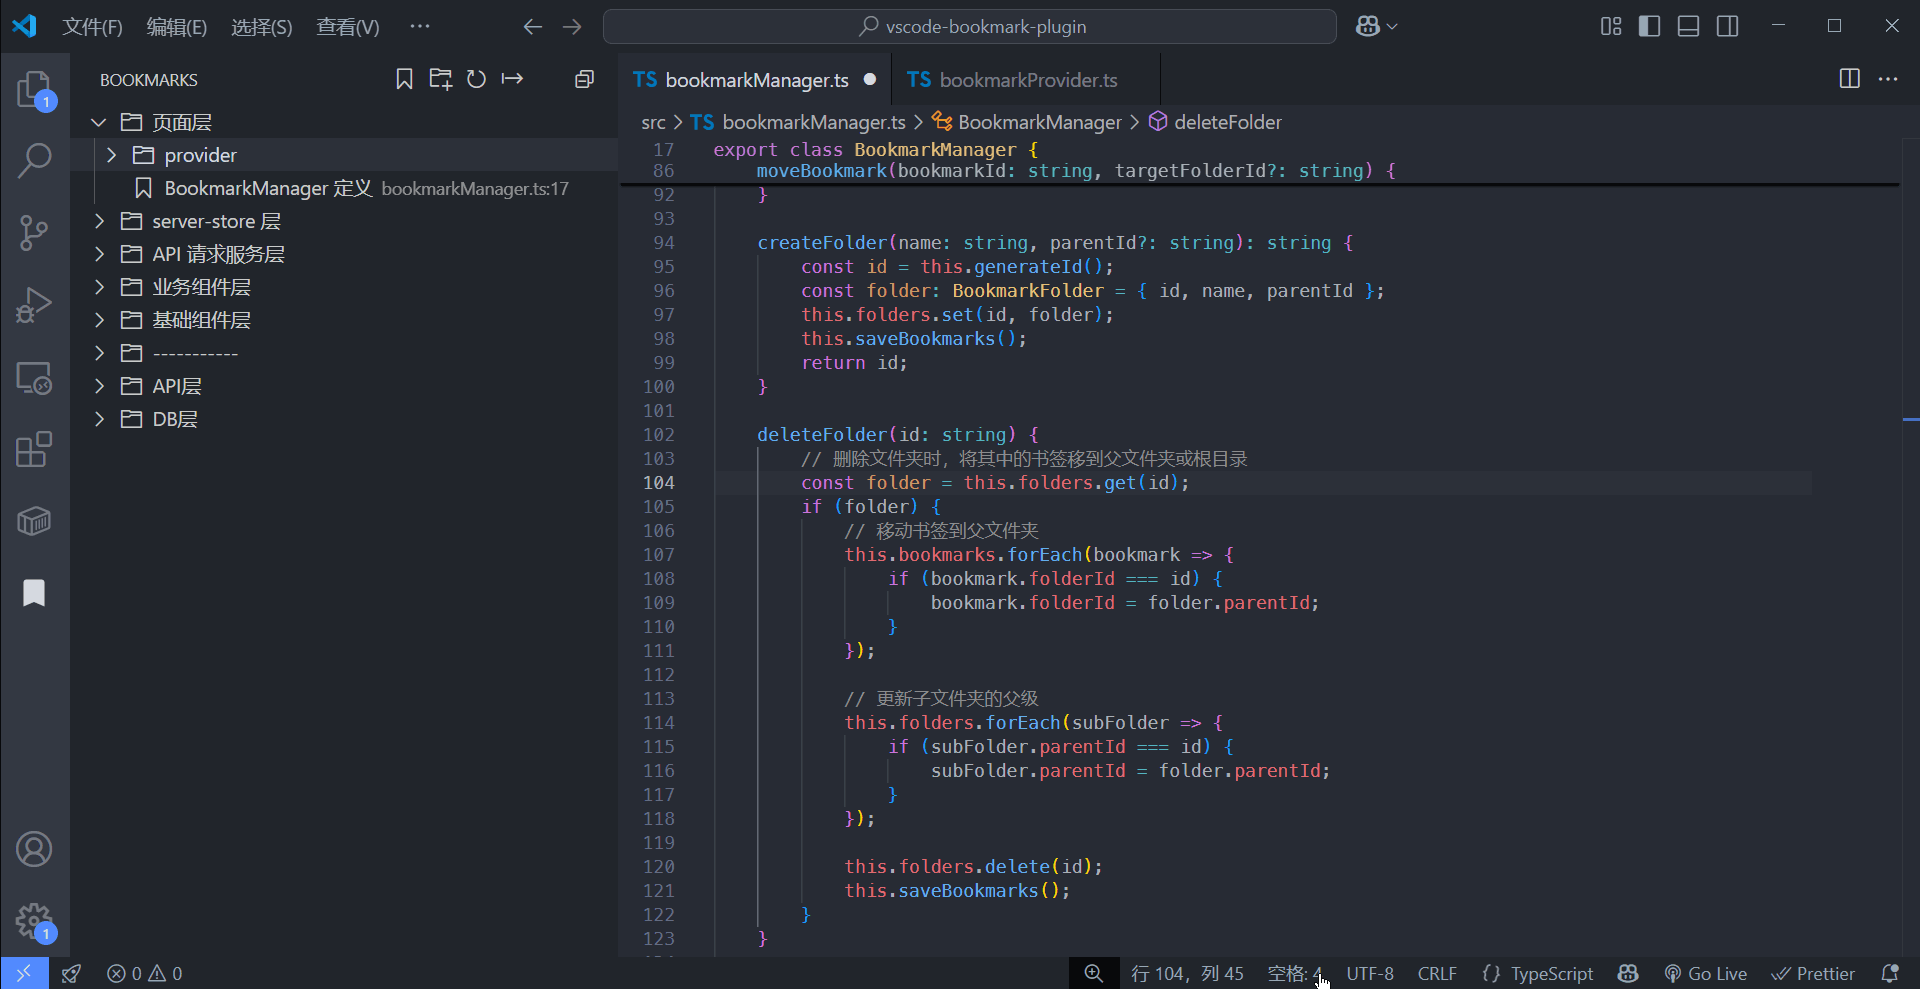
Task: Expand the provider folder
Action: [x=111, y=155]
